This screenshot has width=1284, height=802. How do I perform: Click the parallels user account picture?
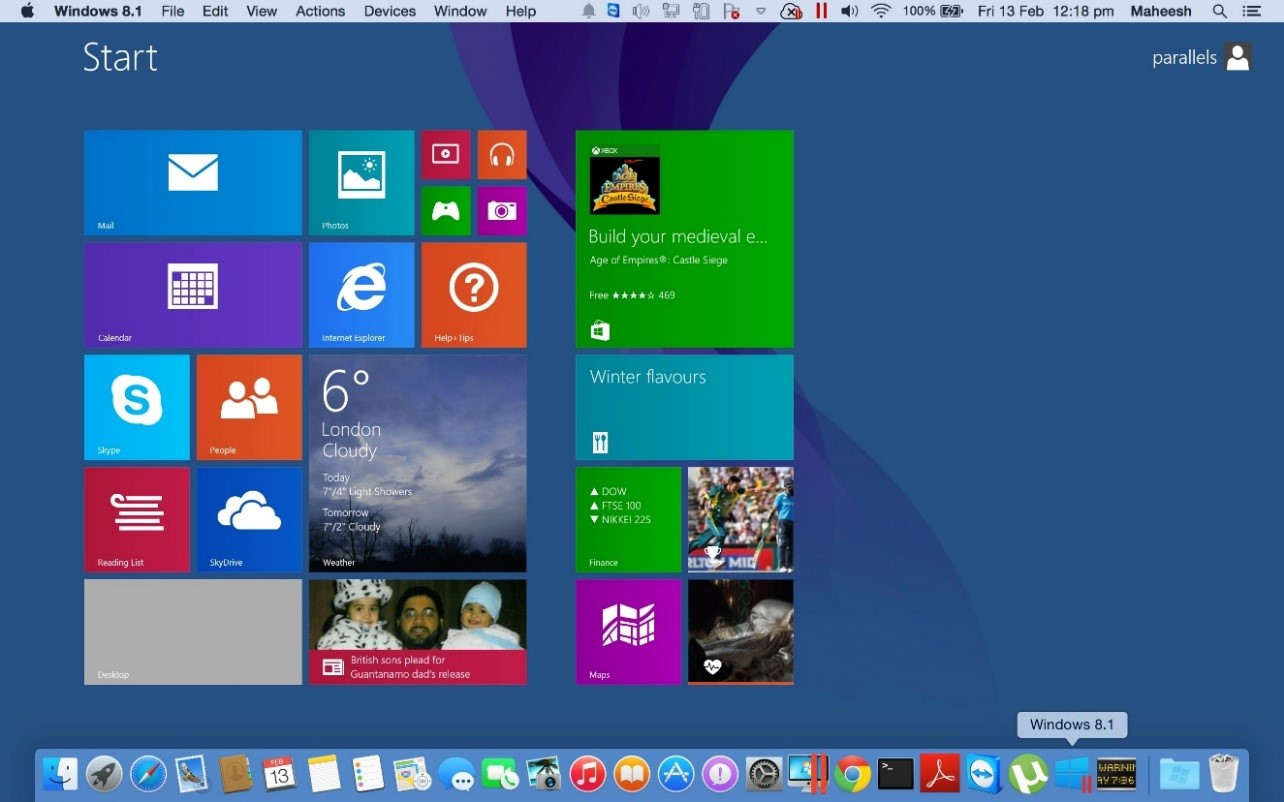point(1238,57)
